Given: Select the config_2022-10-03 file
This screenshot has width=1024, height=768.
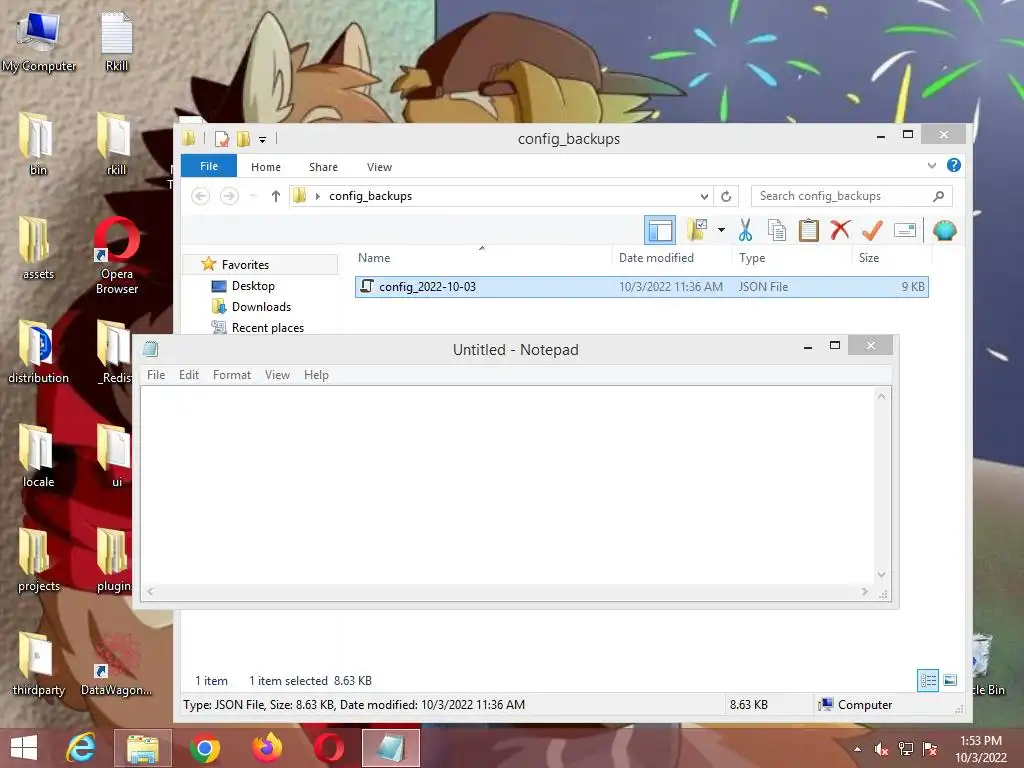Looking at the screenshot, I should point(641,287).
